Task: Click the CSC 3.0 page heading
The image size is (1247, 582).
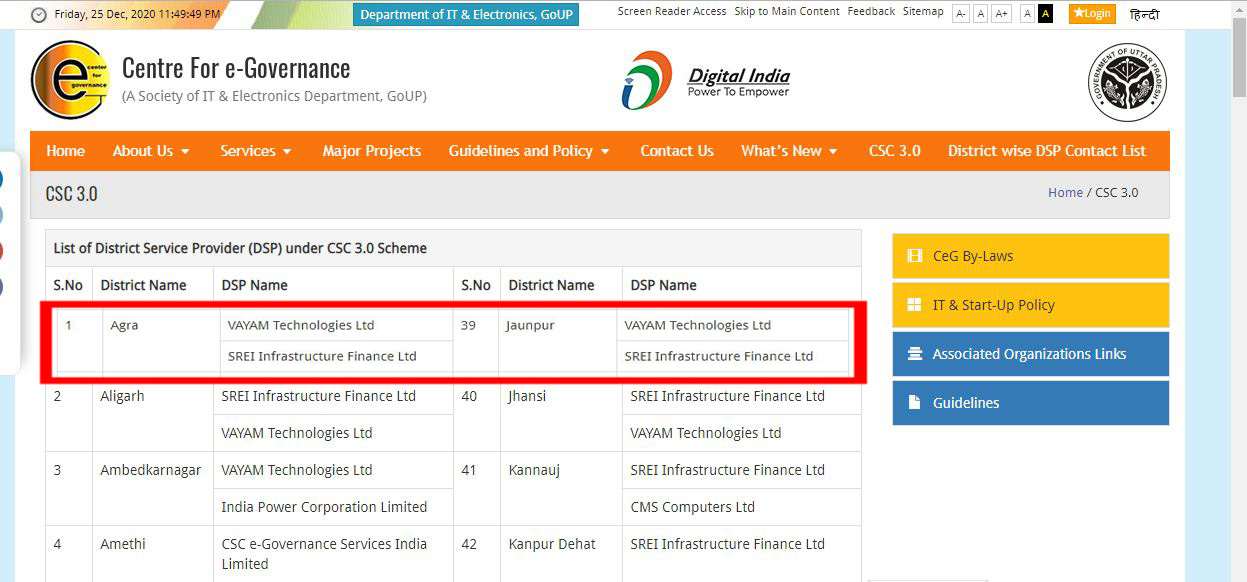Action: pyautogui.click(x=72, y=193)
